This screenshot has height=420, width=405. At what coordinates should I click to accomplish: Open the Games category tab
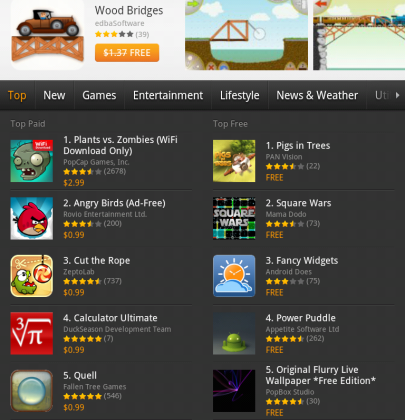[99, 95]
